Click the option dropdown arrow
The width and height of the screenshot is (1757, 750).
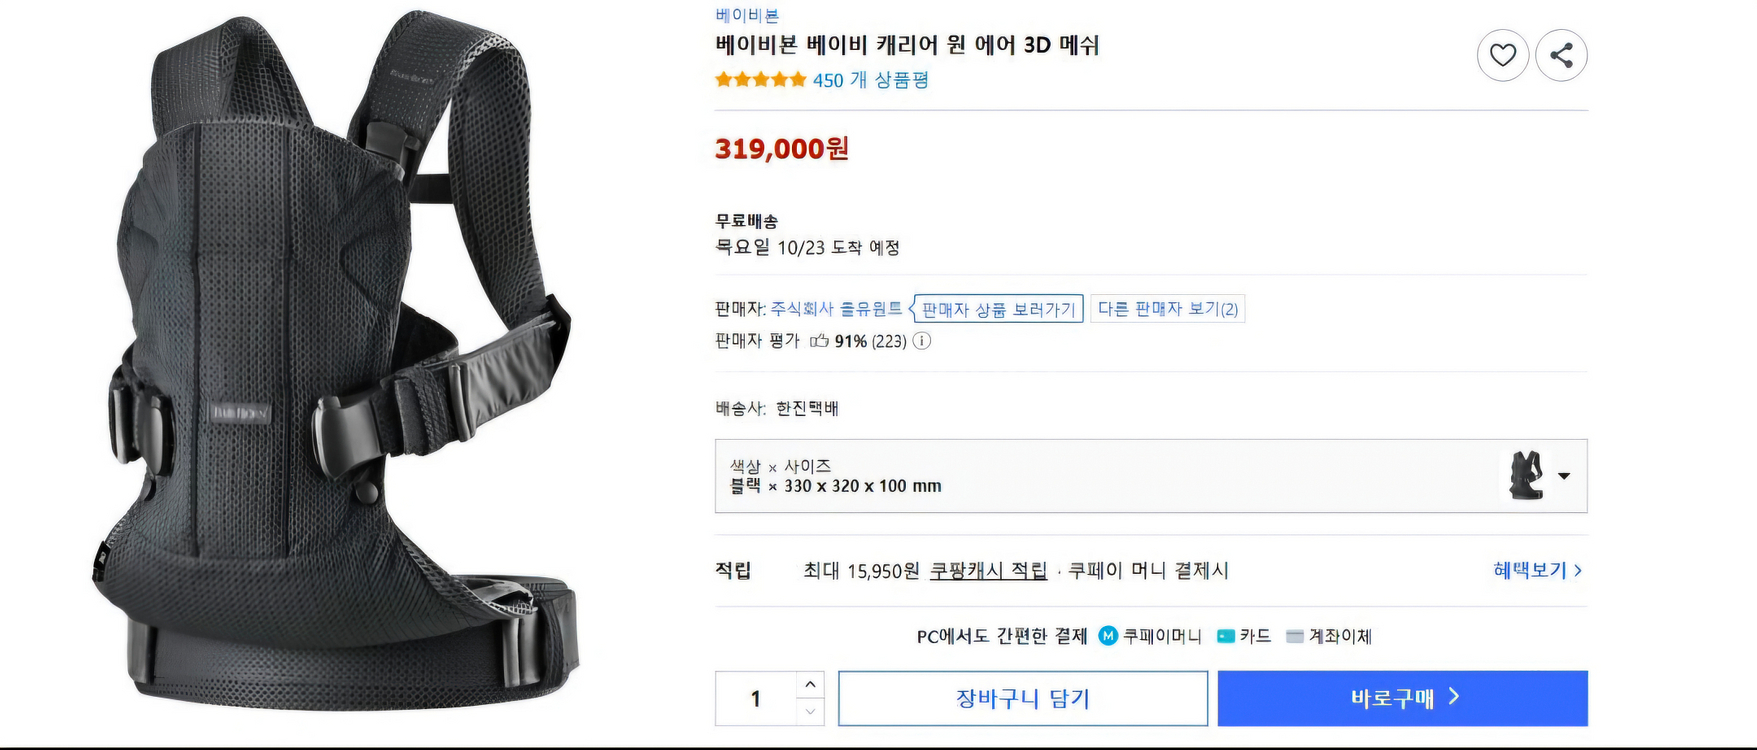[x=1564, y=476]
